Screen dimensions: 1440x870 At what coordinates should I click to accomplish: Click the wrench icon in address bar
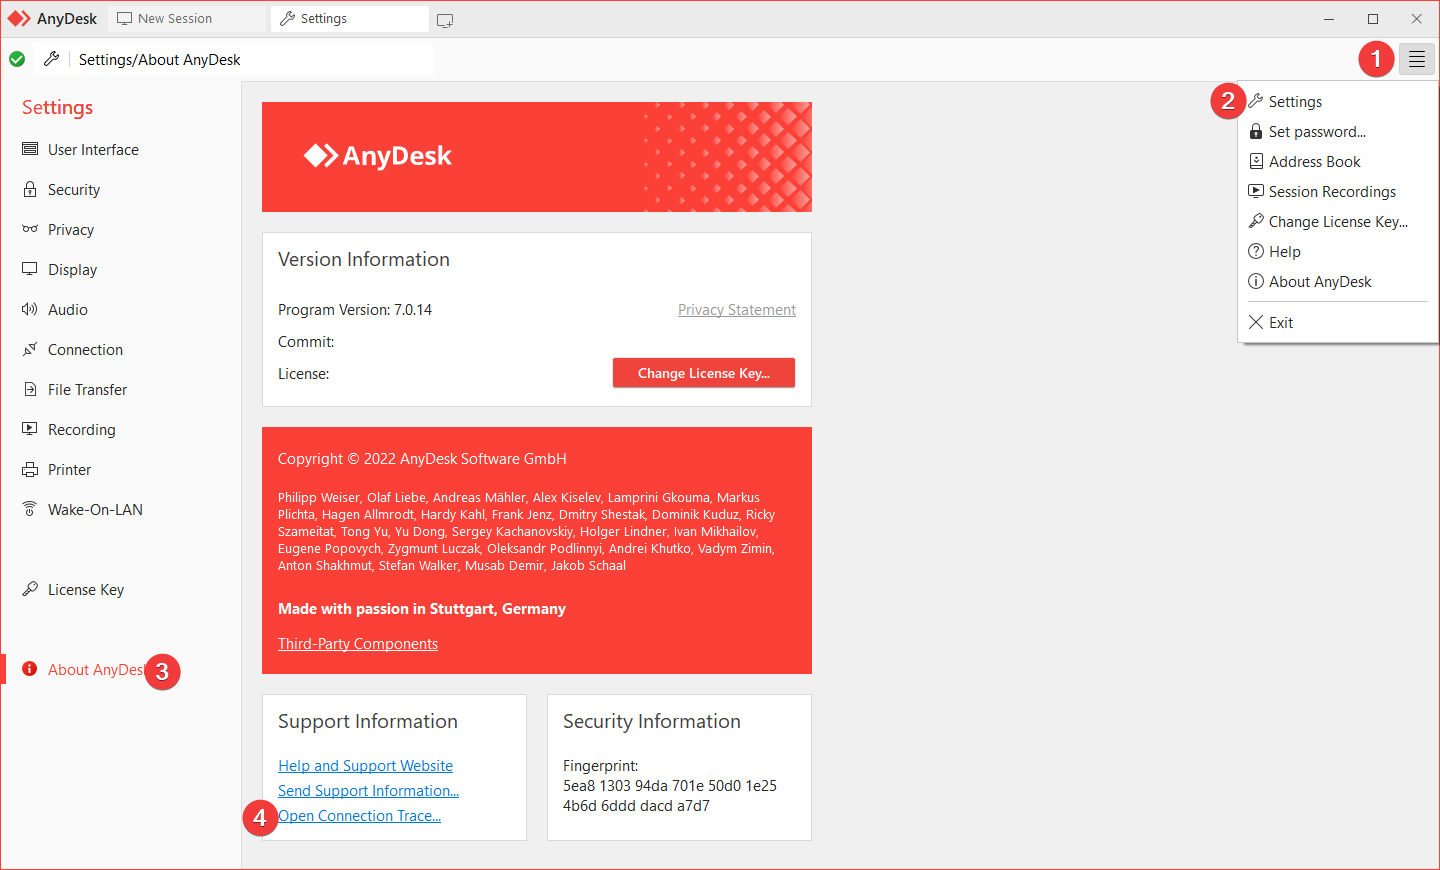coord(52,59)
